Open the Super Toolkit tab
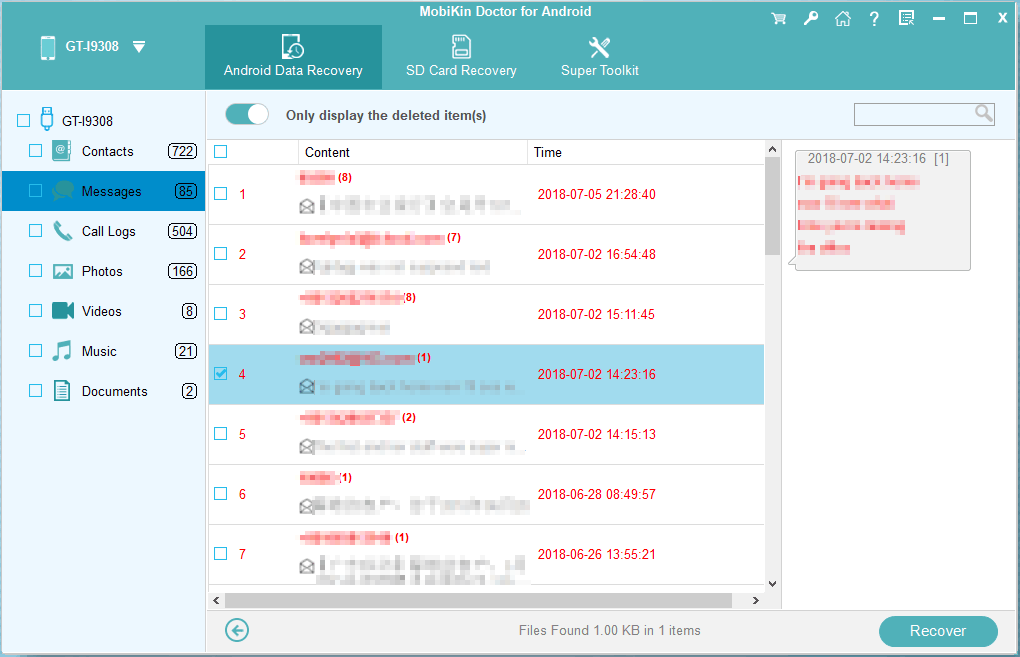The width and height of the screenshot is (1020, 657). pos(599,57)
